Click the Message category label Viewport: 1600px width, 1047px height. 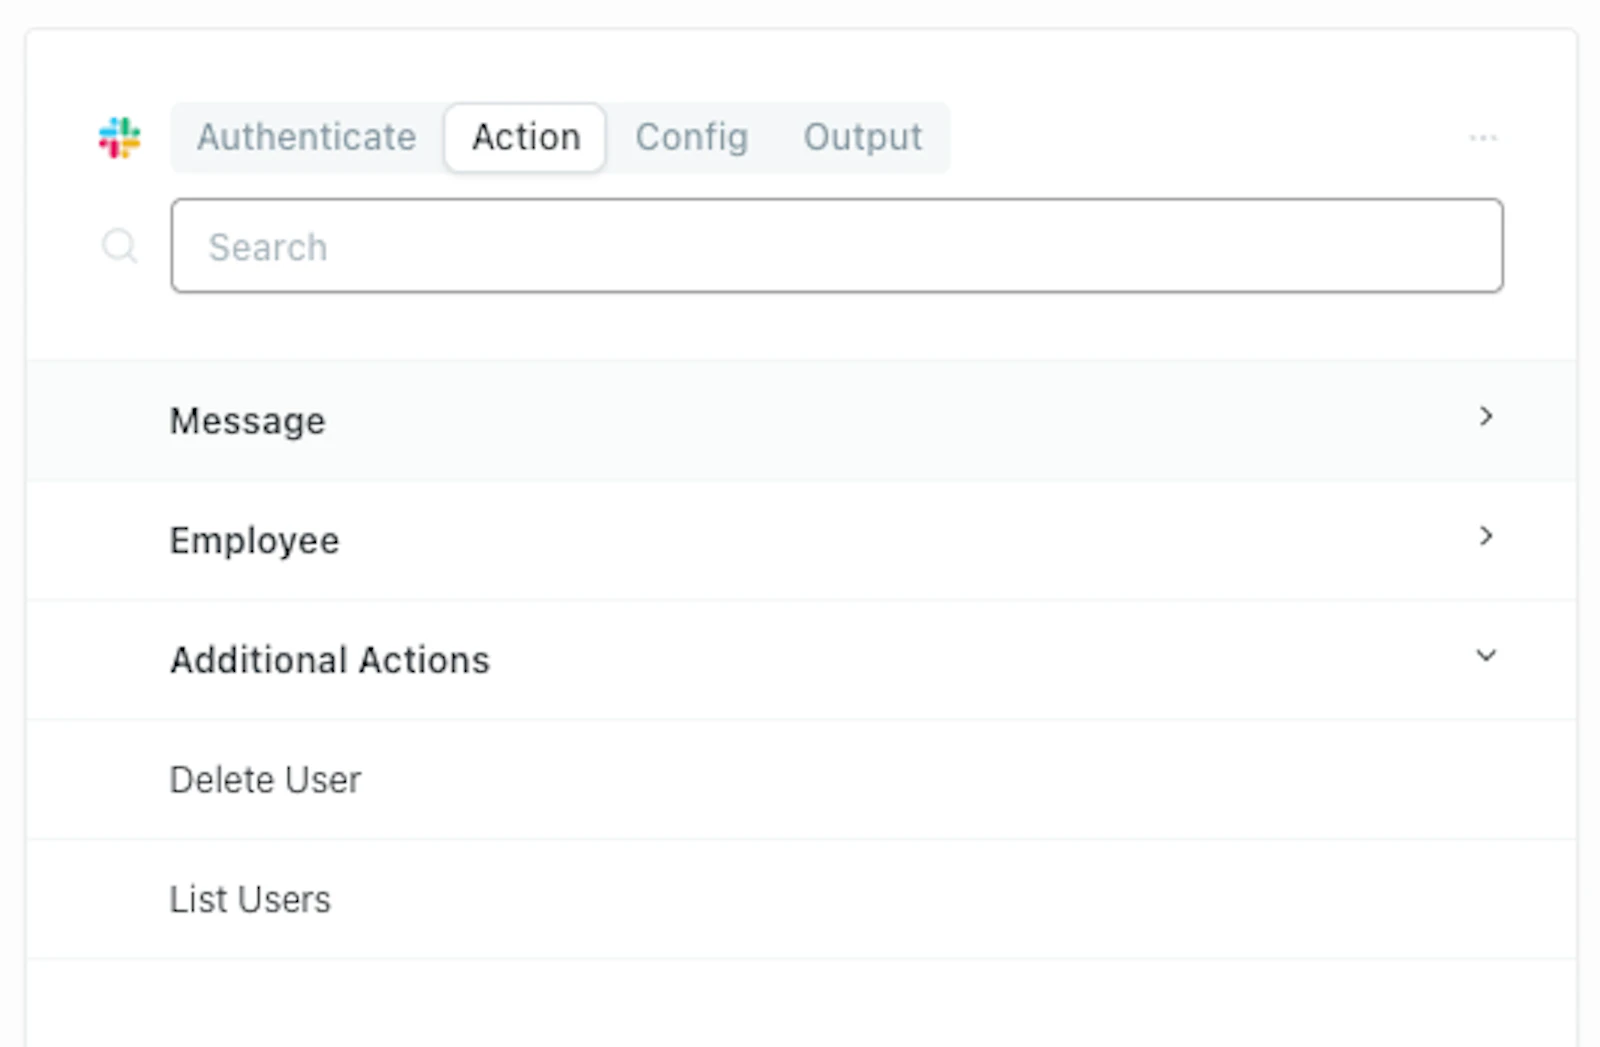(x=248, y=421)
